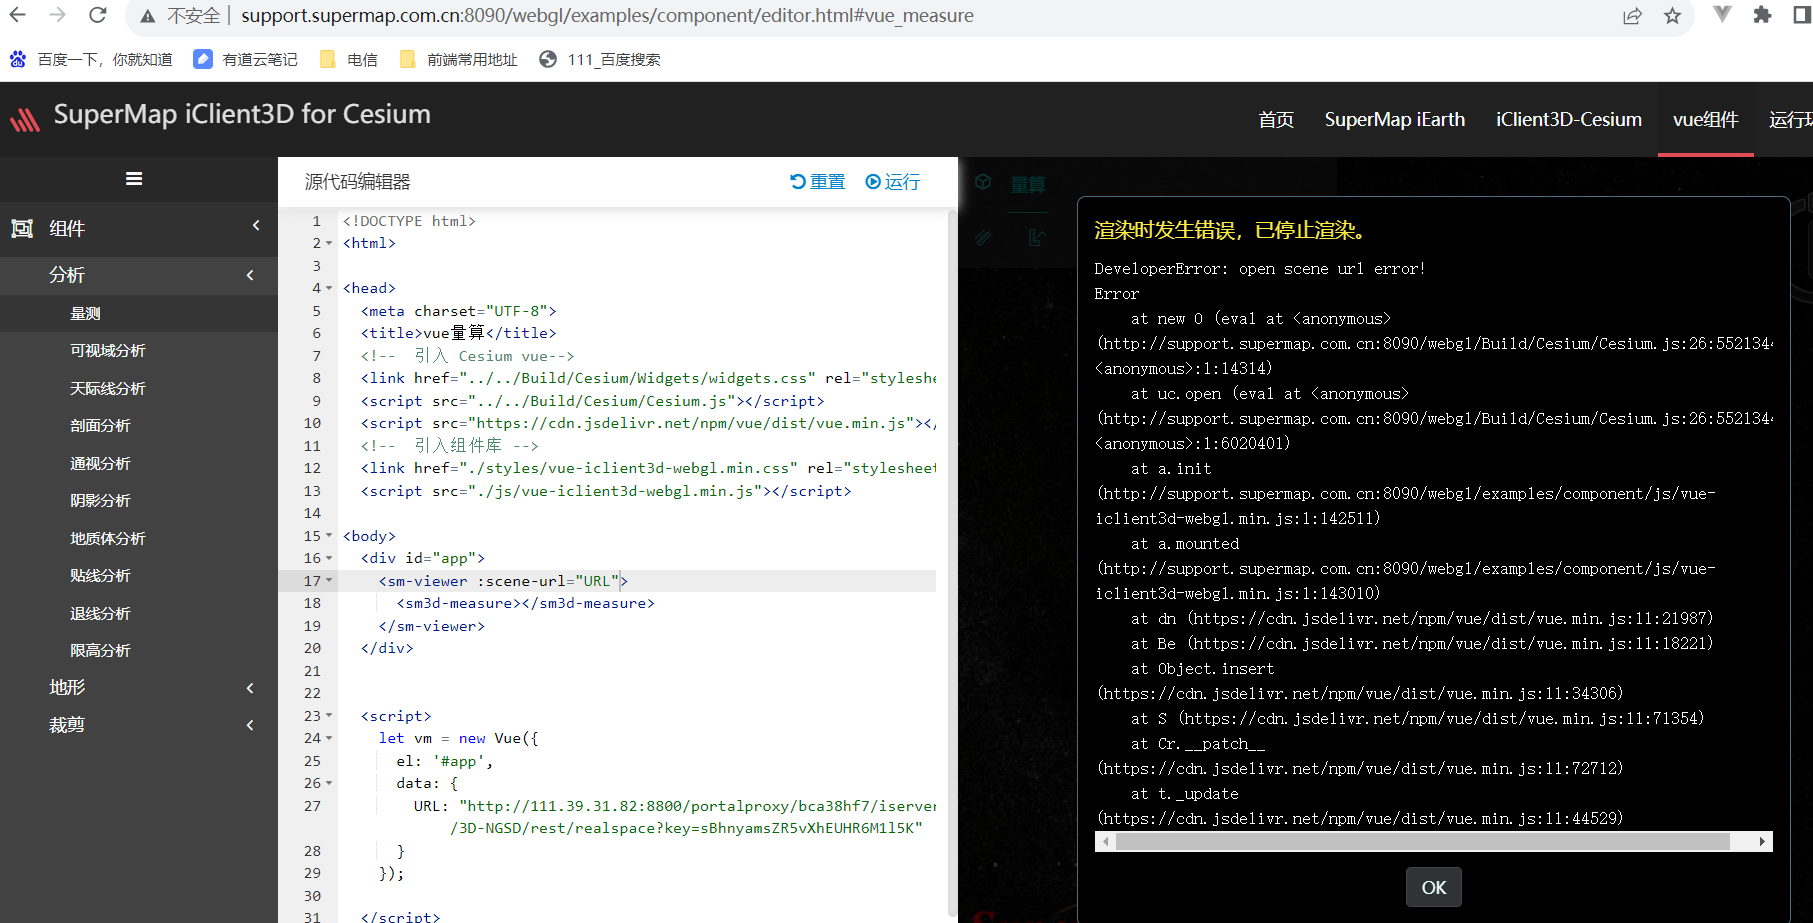Click the browser address bar URL
The width and height of the screenshot is (1813, 923).
coord(607,16)
